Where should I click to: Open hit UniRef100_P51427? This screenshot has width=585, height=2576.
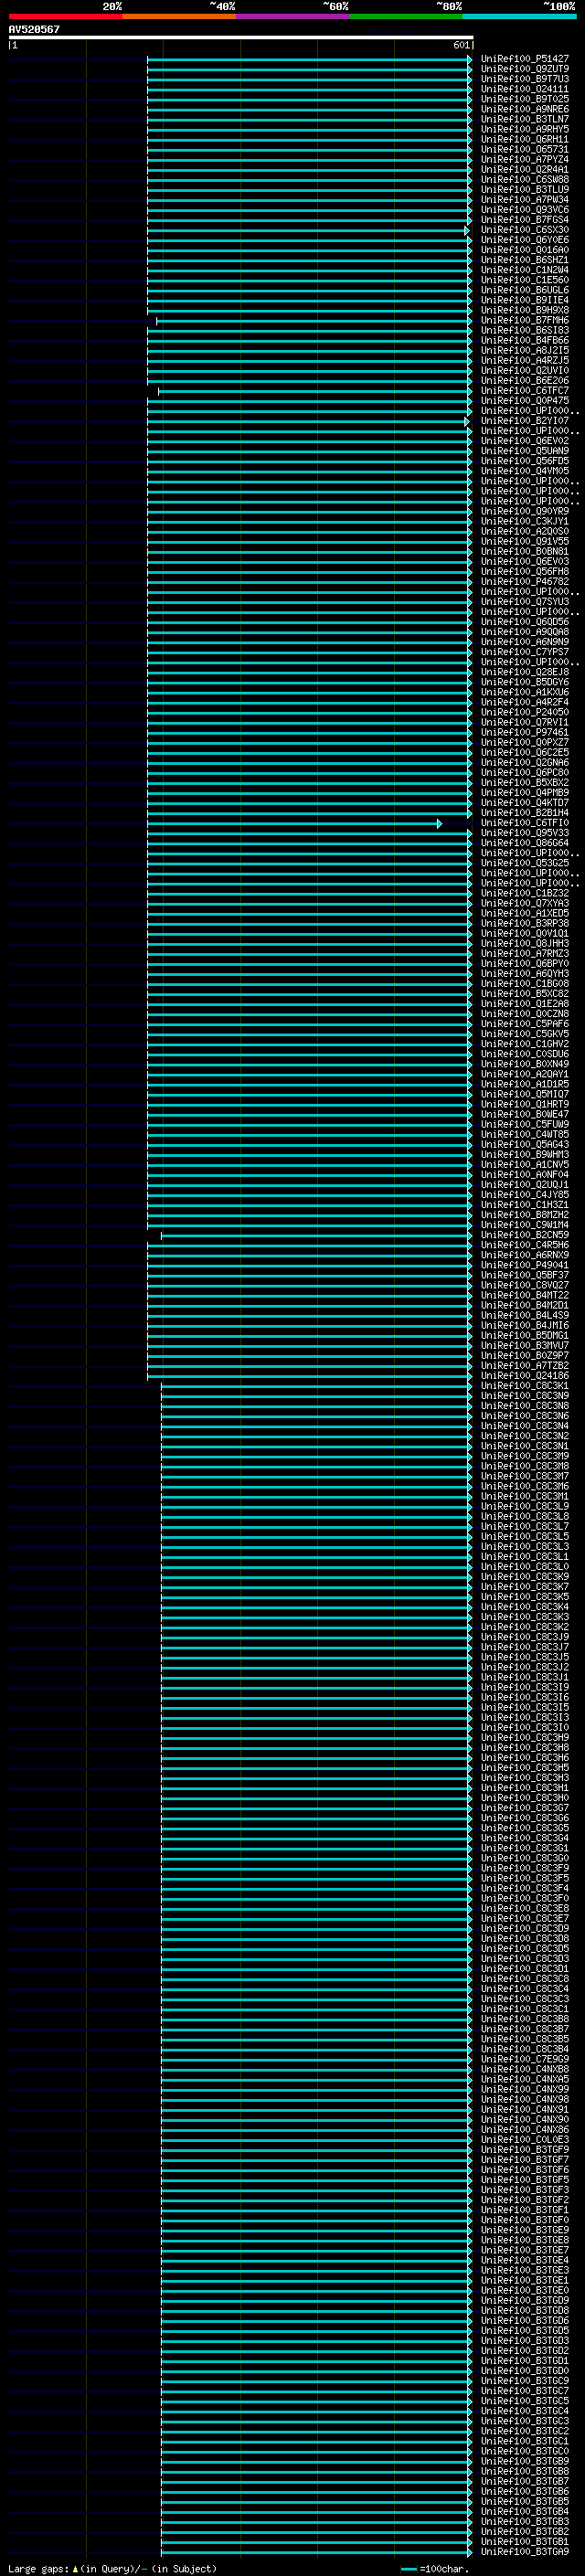(x=525, y=59)
